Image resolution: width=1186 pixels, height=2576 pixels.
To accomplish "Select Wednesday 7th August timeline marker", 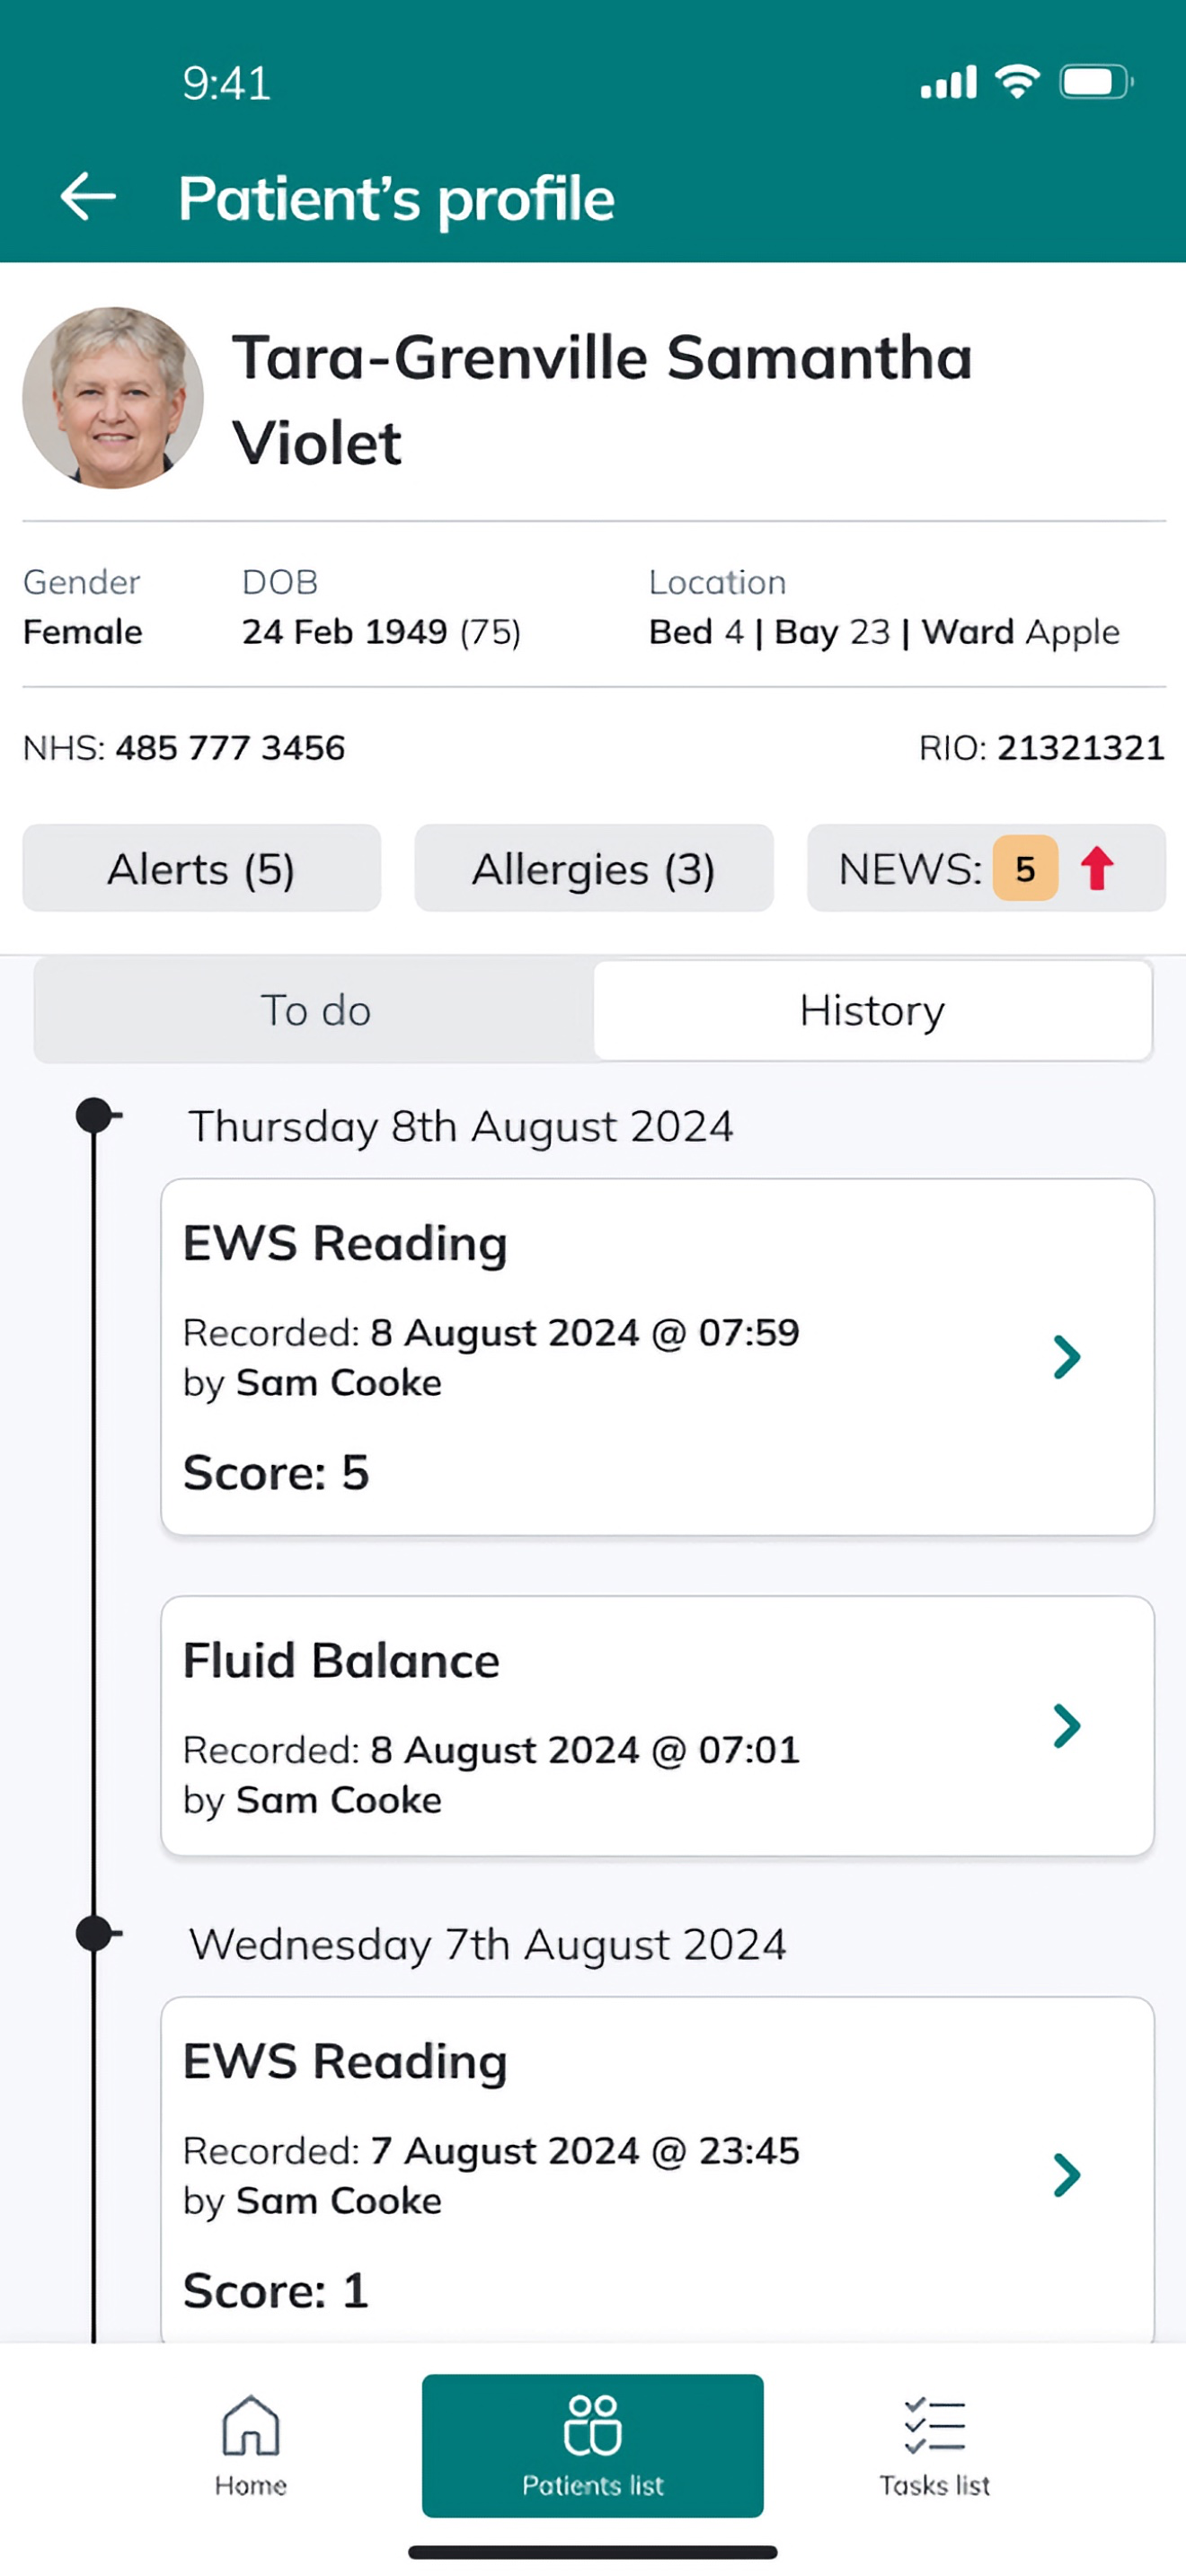I will point(95,1933).
